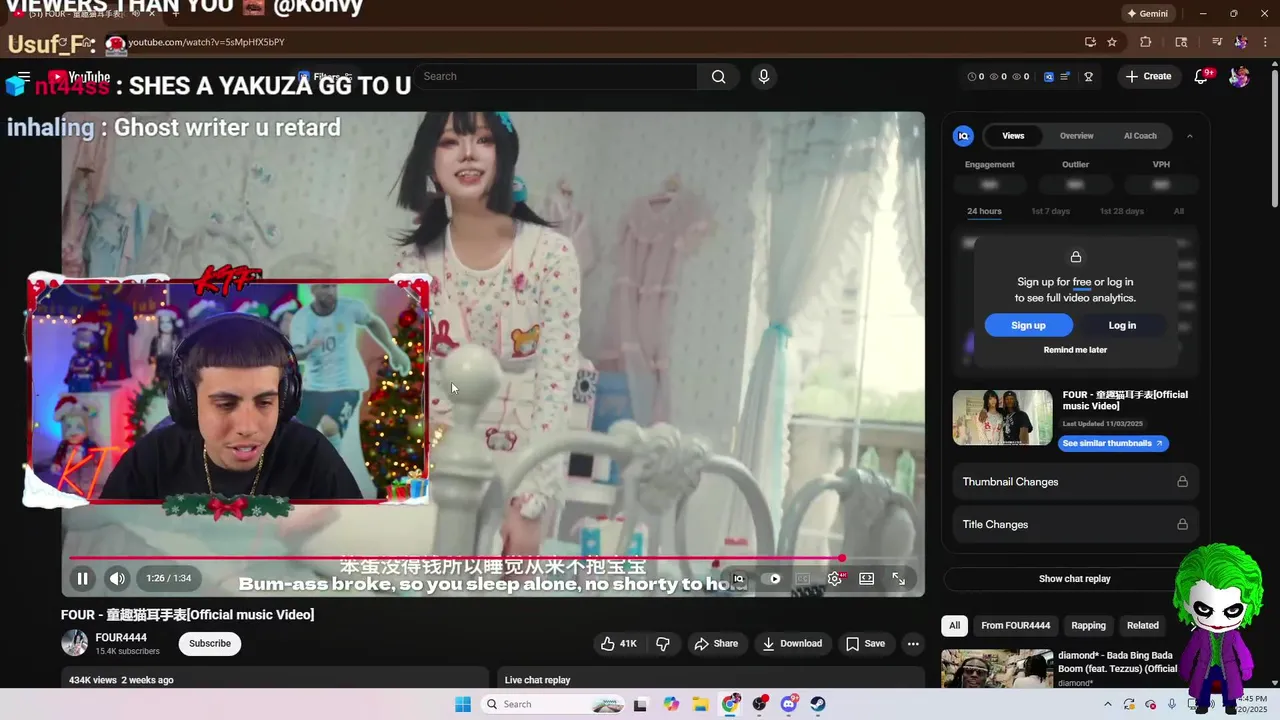Click the Windows taskbar Search box
This screenshot has height=720, width=1280.
click(x=554, y=704)
